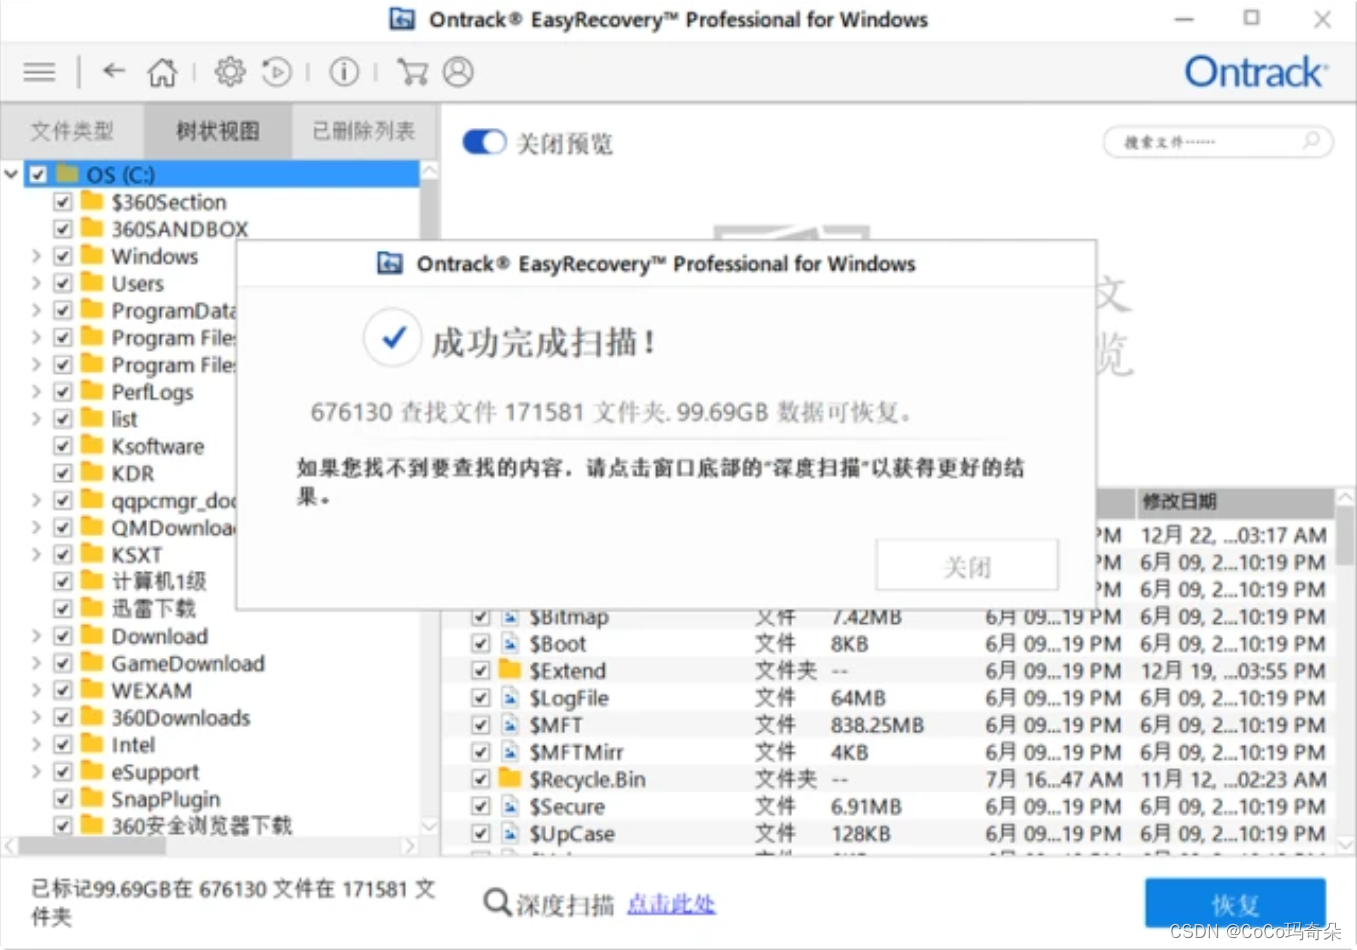Select the $360Section folder icon
Image resolution: width=1357 pixels, height=950 pixels.
[x=92, y=201]
